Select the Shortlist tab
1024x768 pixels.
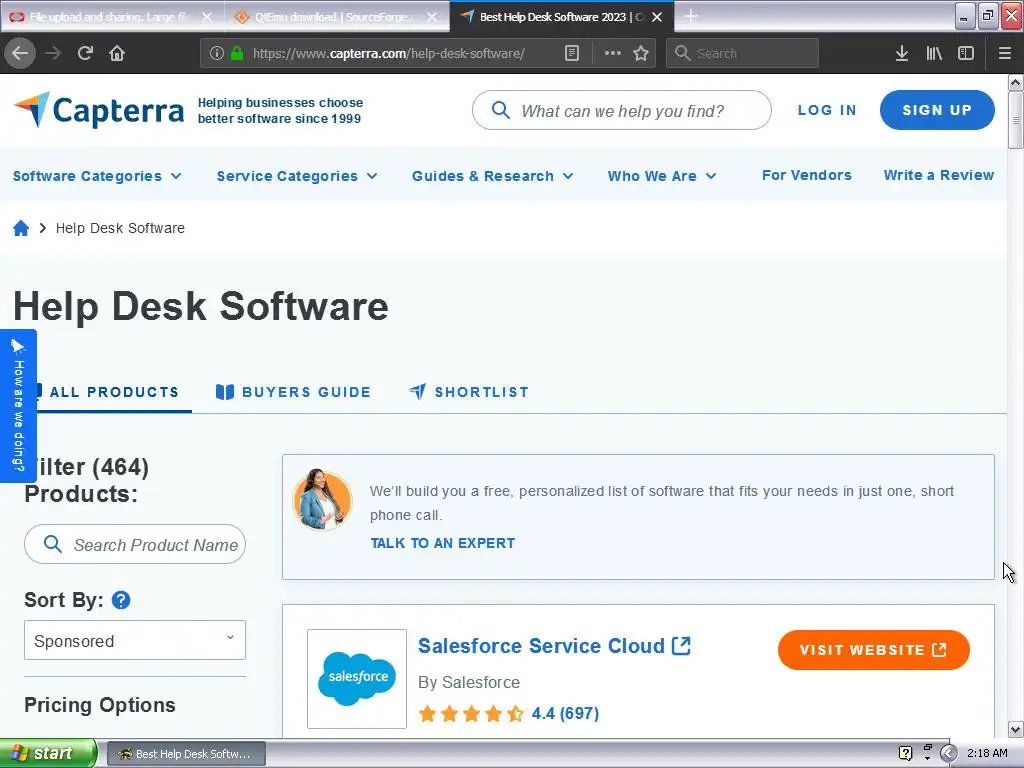point(469,392)
